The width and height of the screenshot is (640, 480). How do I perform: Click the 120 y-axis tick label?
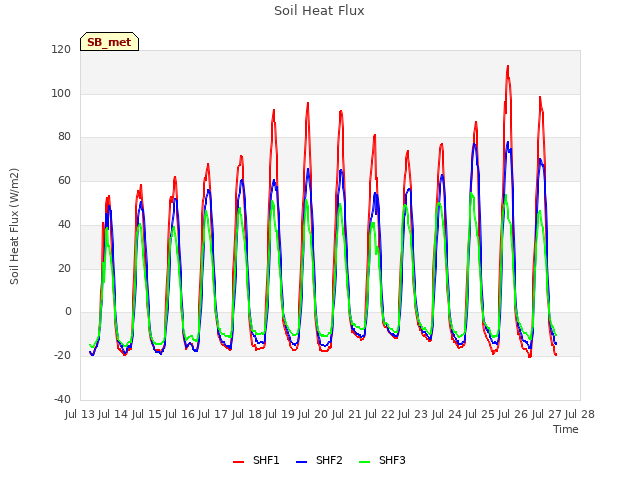(x=61, y=49)
